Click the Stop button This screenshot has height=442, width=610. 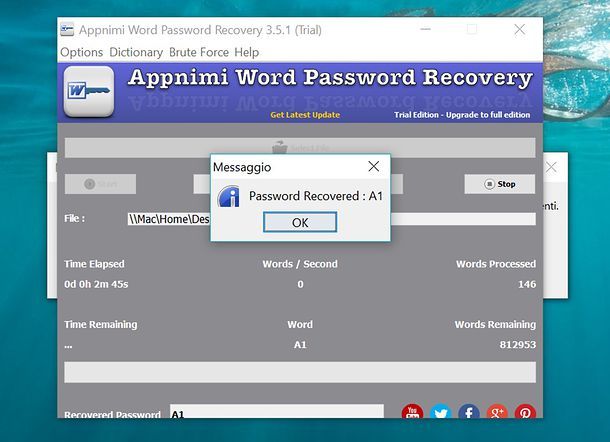click(500, 184)
